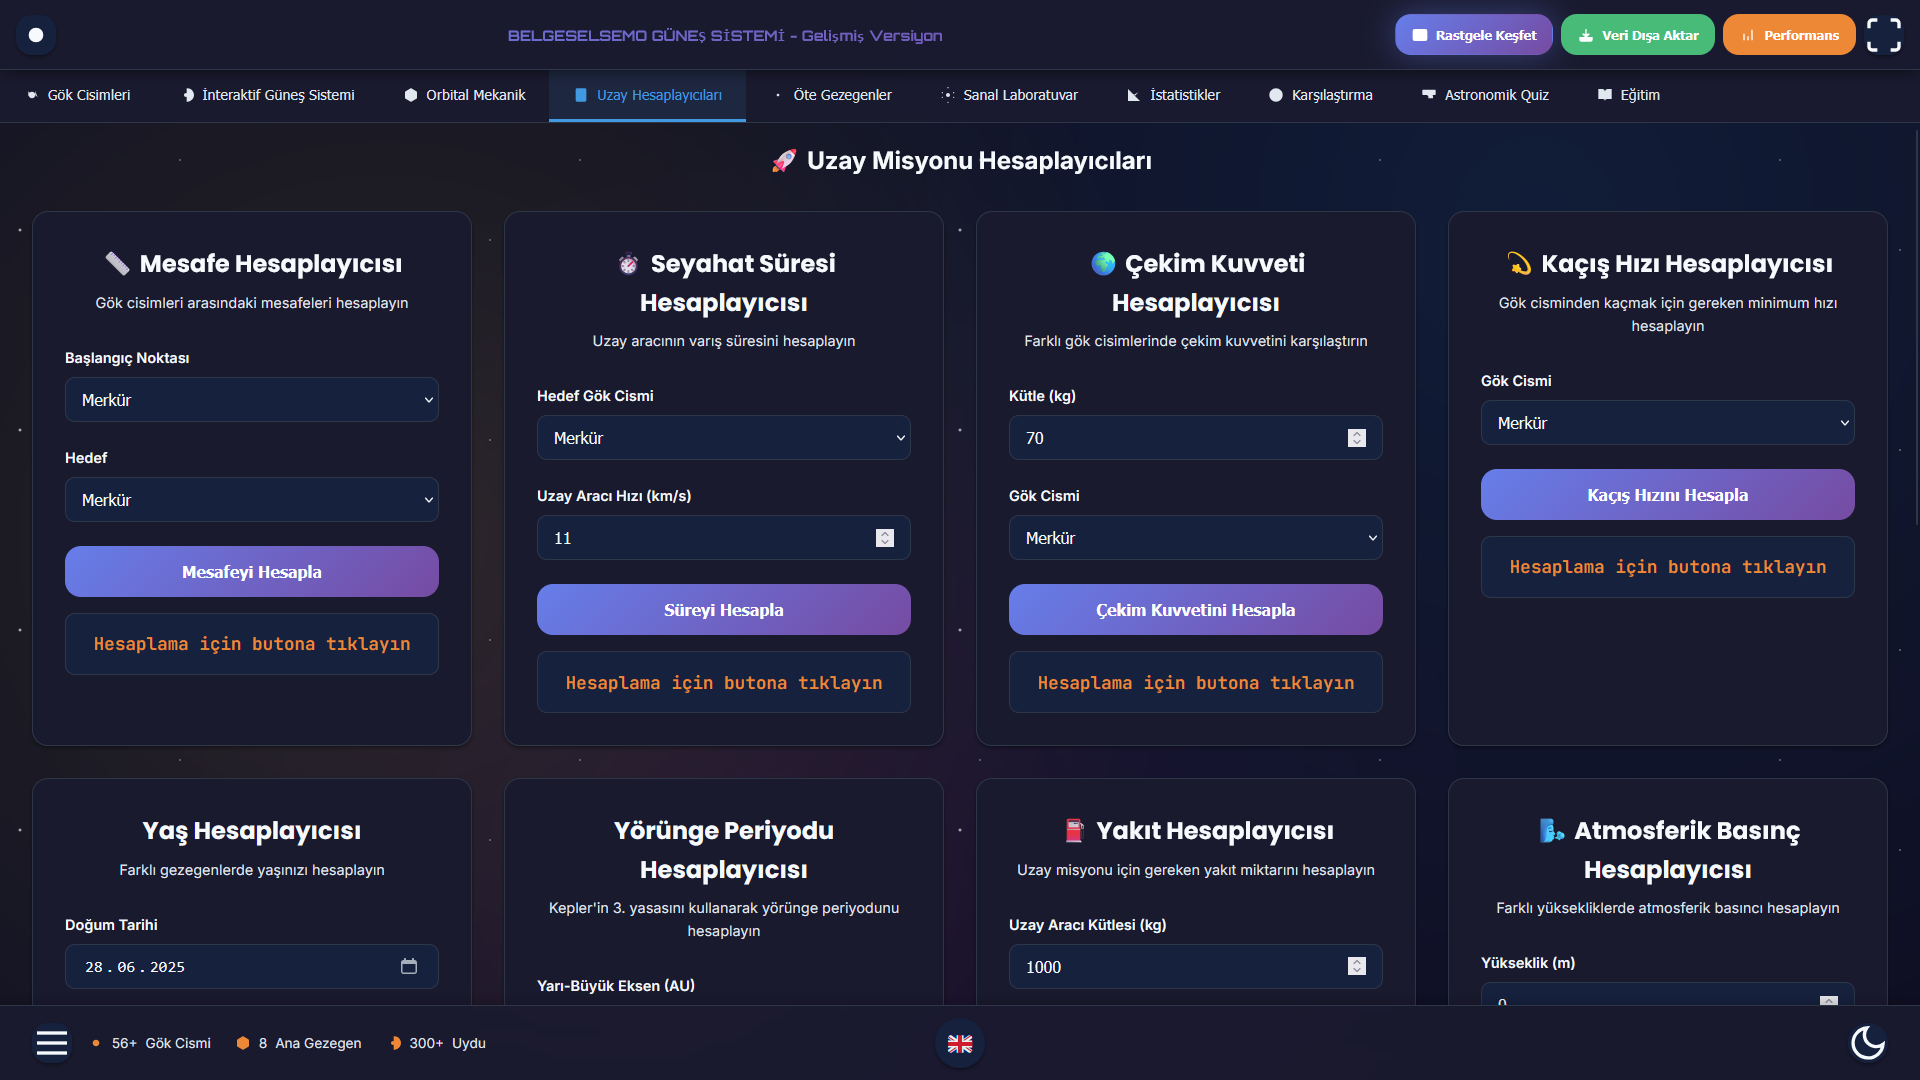Viewport: 1920px width, 1080px height.
Task: Switch language with the UK flag icon
Action: 960,1044
